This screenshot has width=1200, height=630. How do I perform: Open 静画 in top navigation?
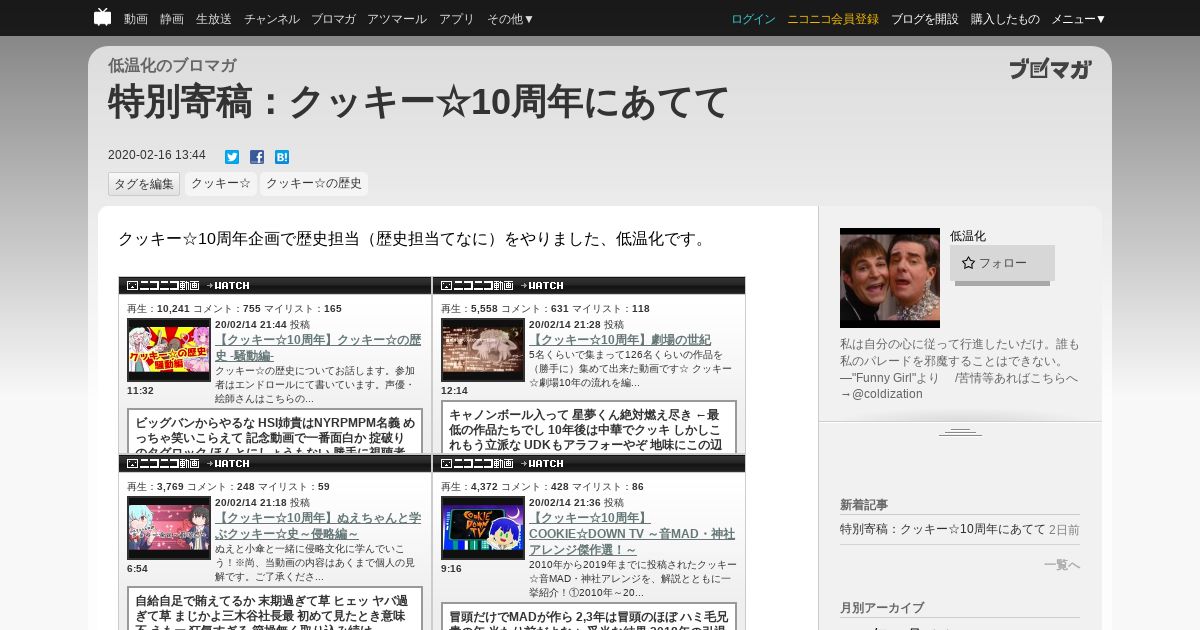pyautogui.click(x=172, y=19)
